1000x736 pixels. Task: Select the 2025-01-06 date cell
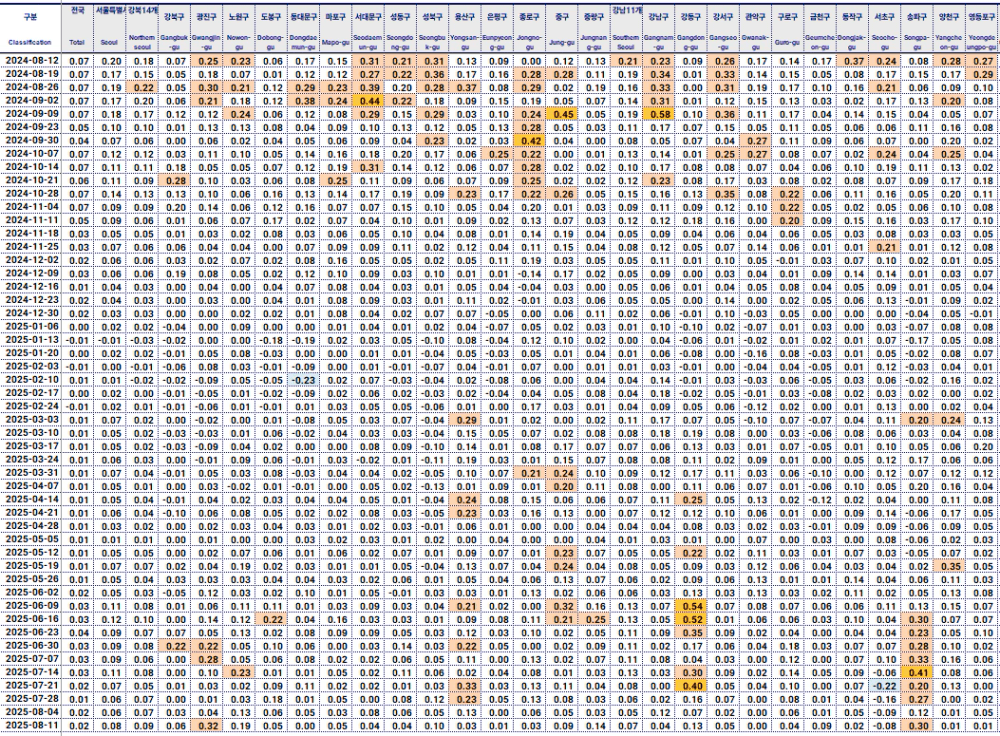31,327
